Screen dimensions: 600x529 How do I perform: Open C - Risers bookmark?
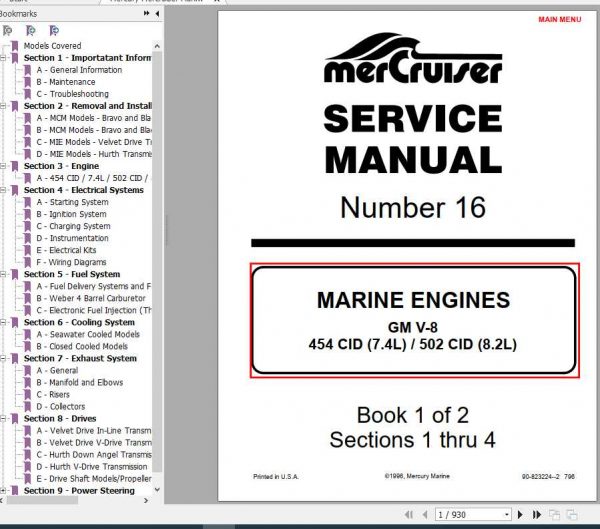[x=53, y=395]
